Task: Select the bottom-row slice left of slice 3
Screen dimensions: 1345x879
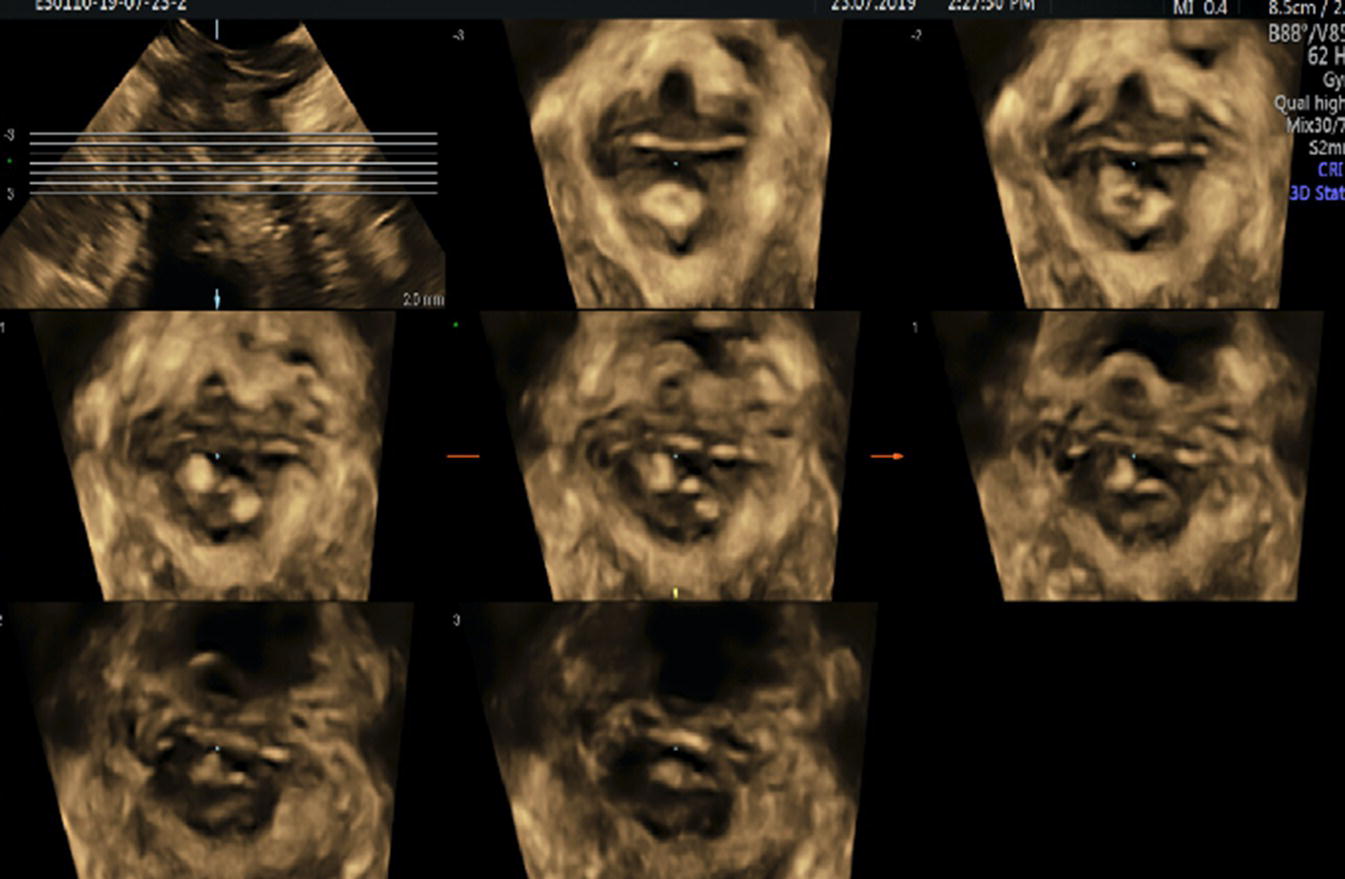Action: tap(210, 741)
